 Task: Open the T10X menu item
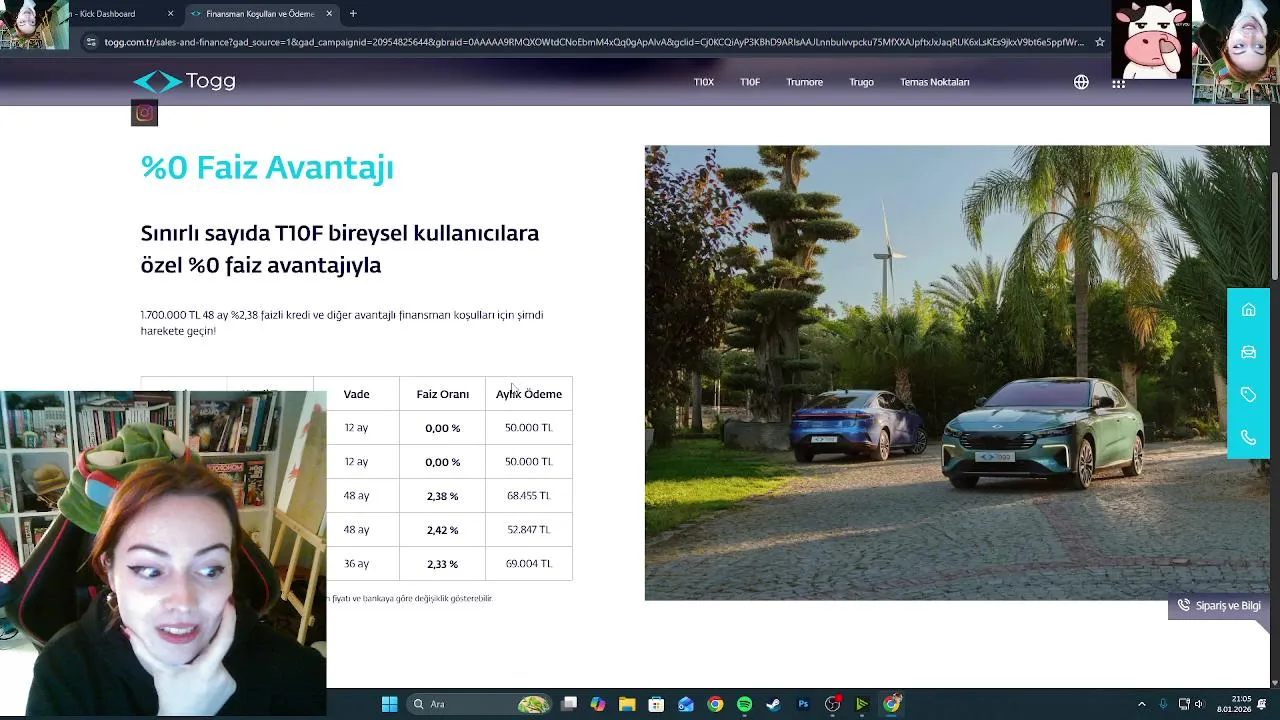[704, 82]
